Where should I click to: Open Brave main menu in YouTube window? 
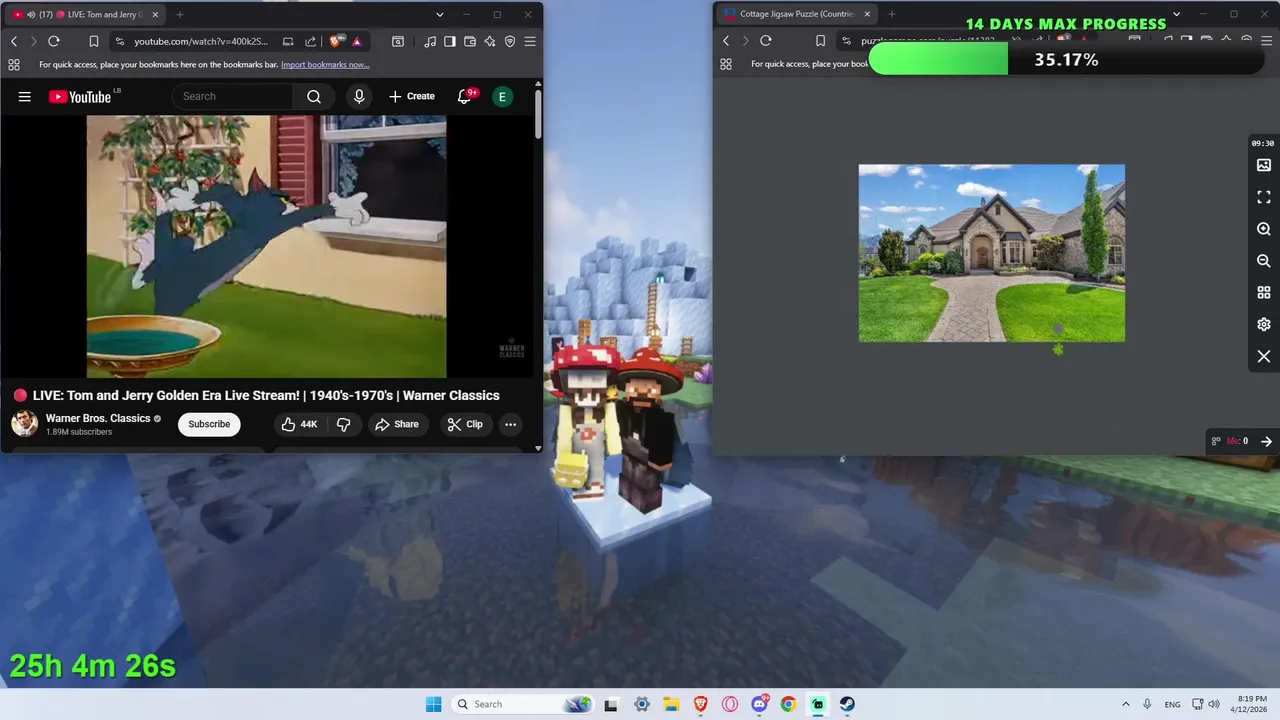[530, 41]
